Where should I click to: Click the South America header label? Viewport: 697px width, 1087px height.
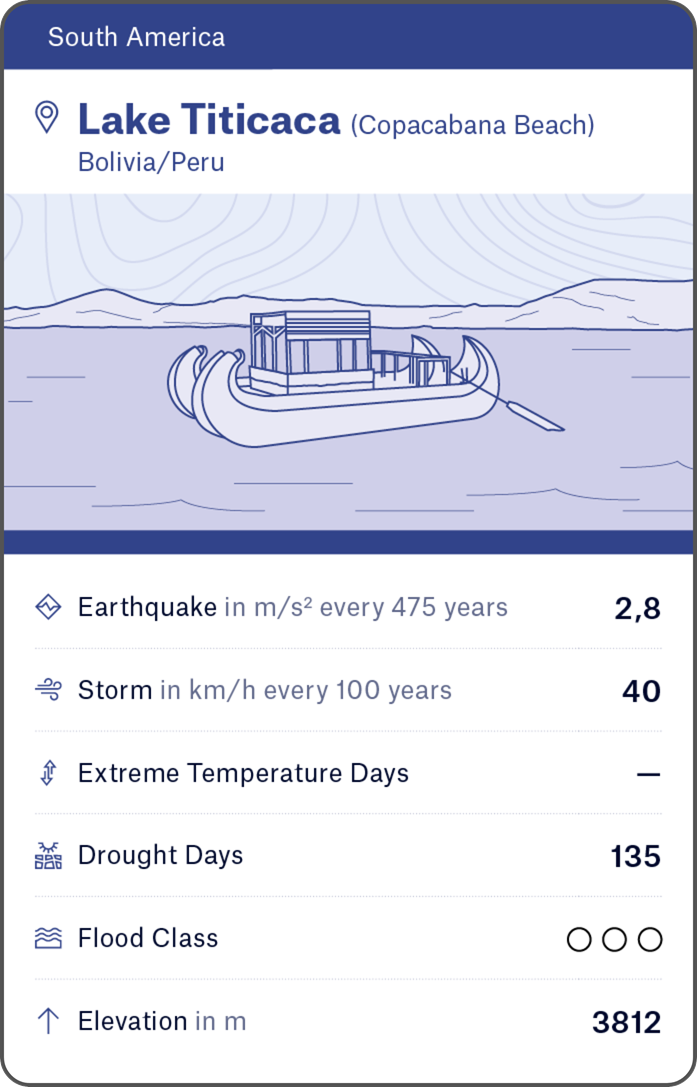(x=136, y=38)
